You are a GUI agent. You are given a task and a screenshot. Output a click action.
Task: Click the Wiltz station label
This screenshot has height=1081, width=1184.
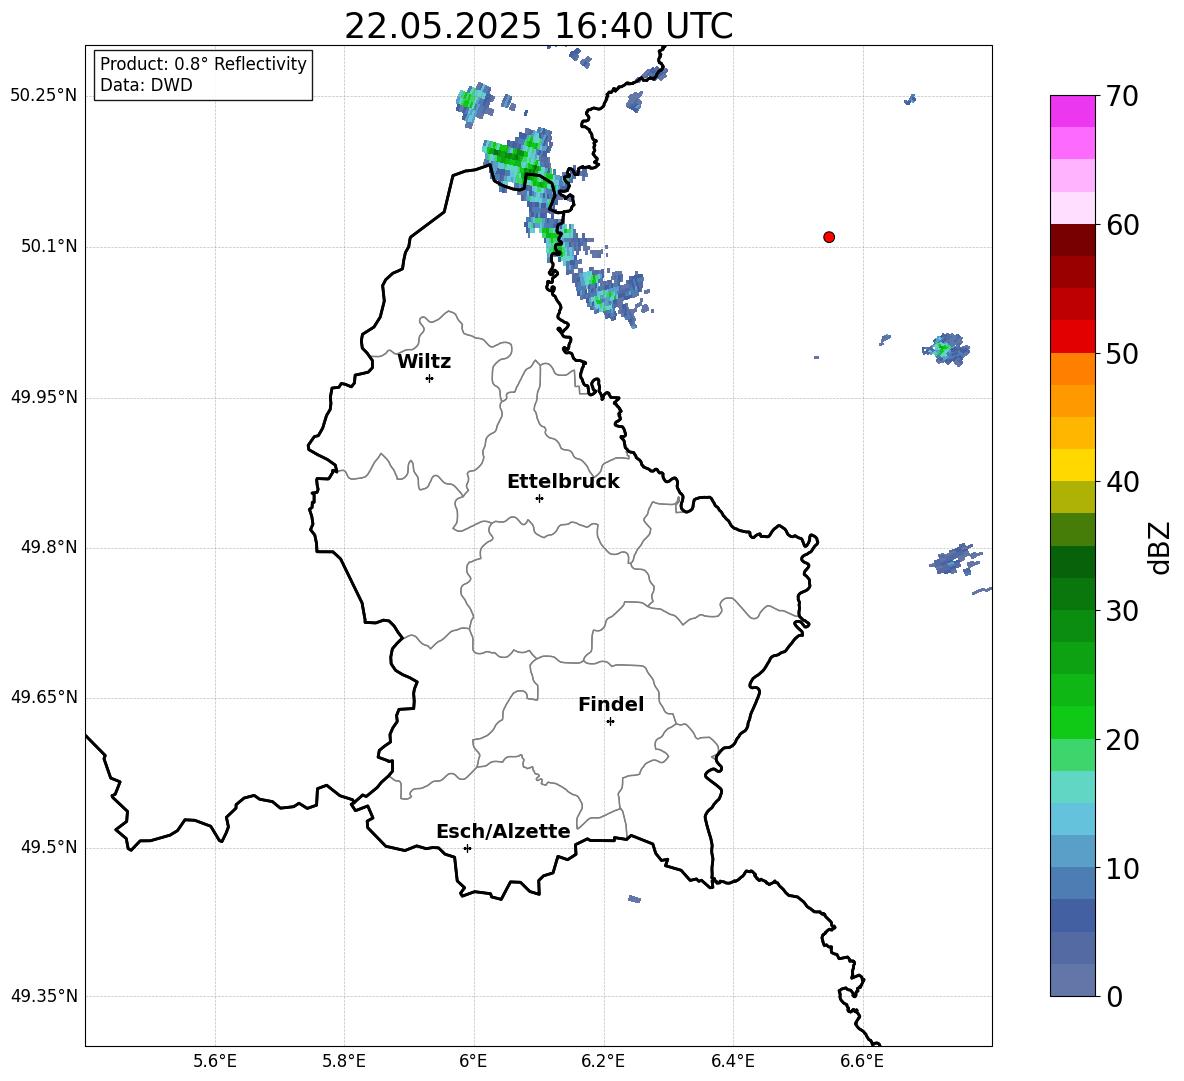(424, 362)
